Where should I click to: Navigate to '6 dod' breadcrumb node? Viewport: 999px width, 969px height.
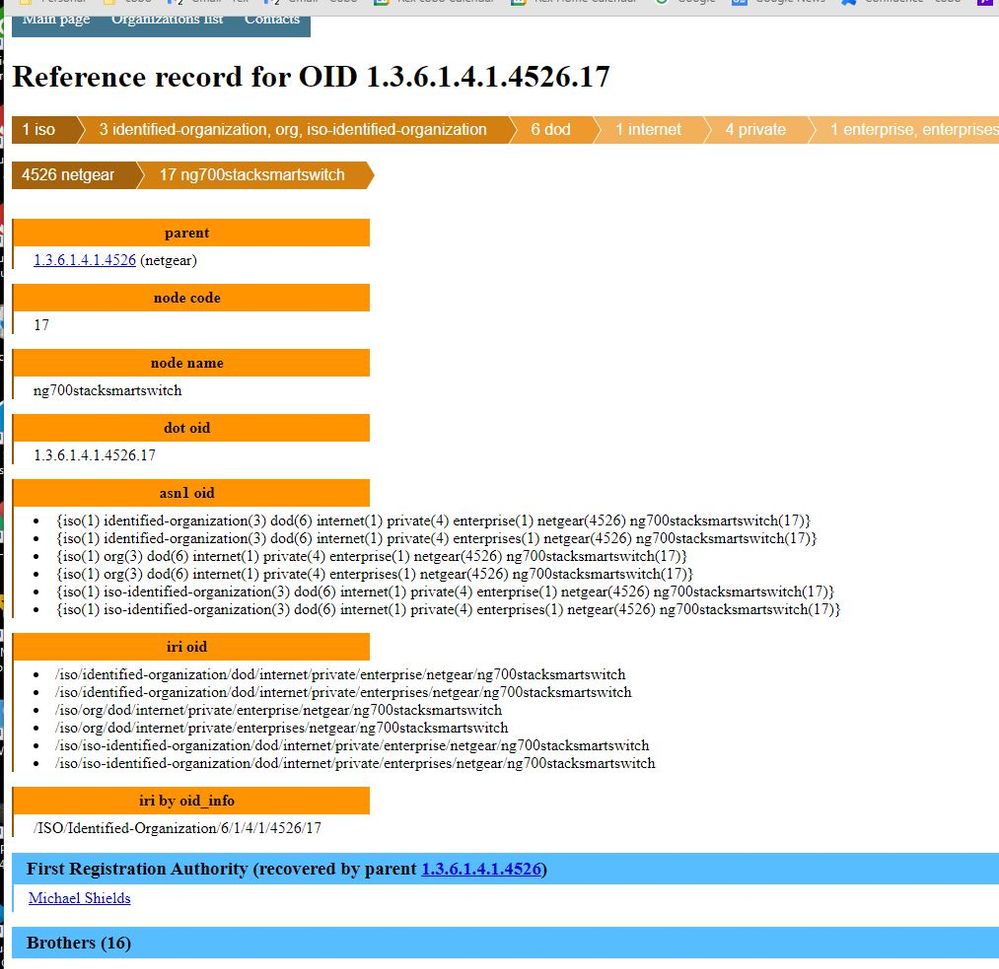click(x=550, y=130)
